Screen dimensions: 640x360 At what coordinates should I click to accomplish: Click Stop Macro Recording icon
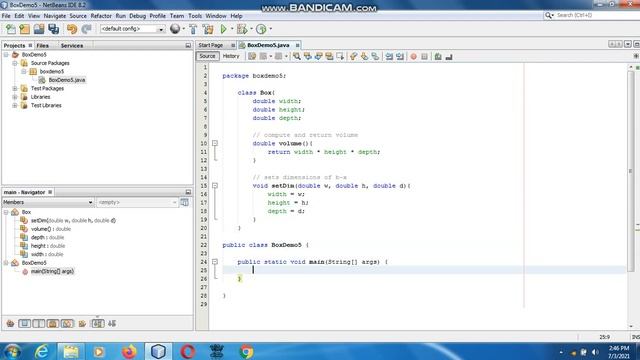click(424, 56)
